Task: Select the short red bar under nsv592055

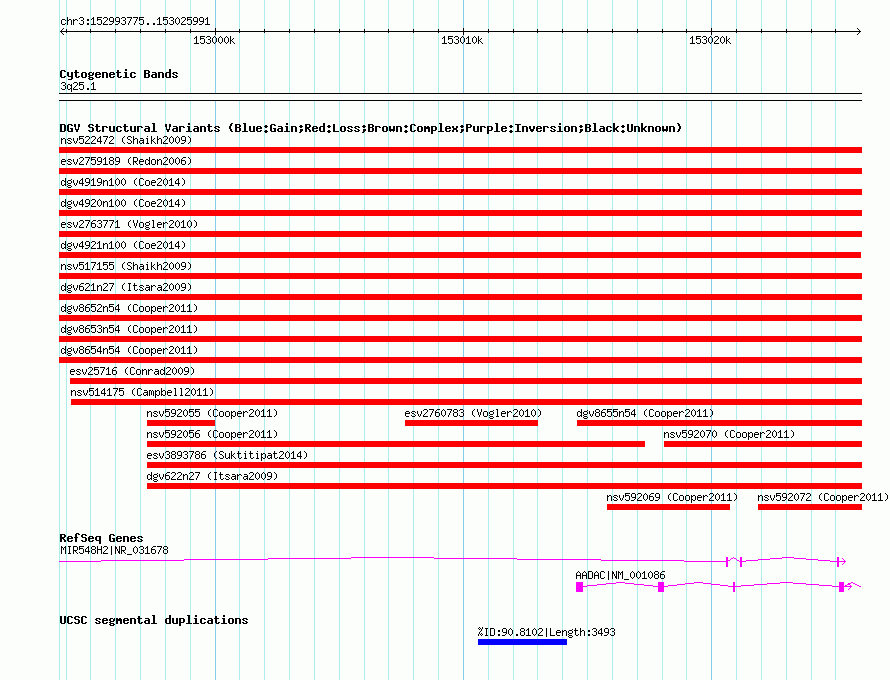Action: 180,423
